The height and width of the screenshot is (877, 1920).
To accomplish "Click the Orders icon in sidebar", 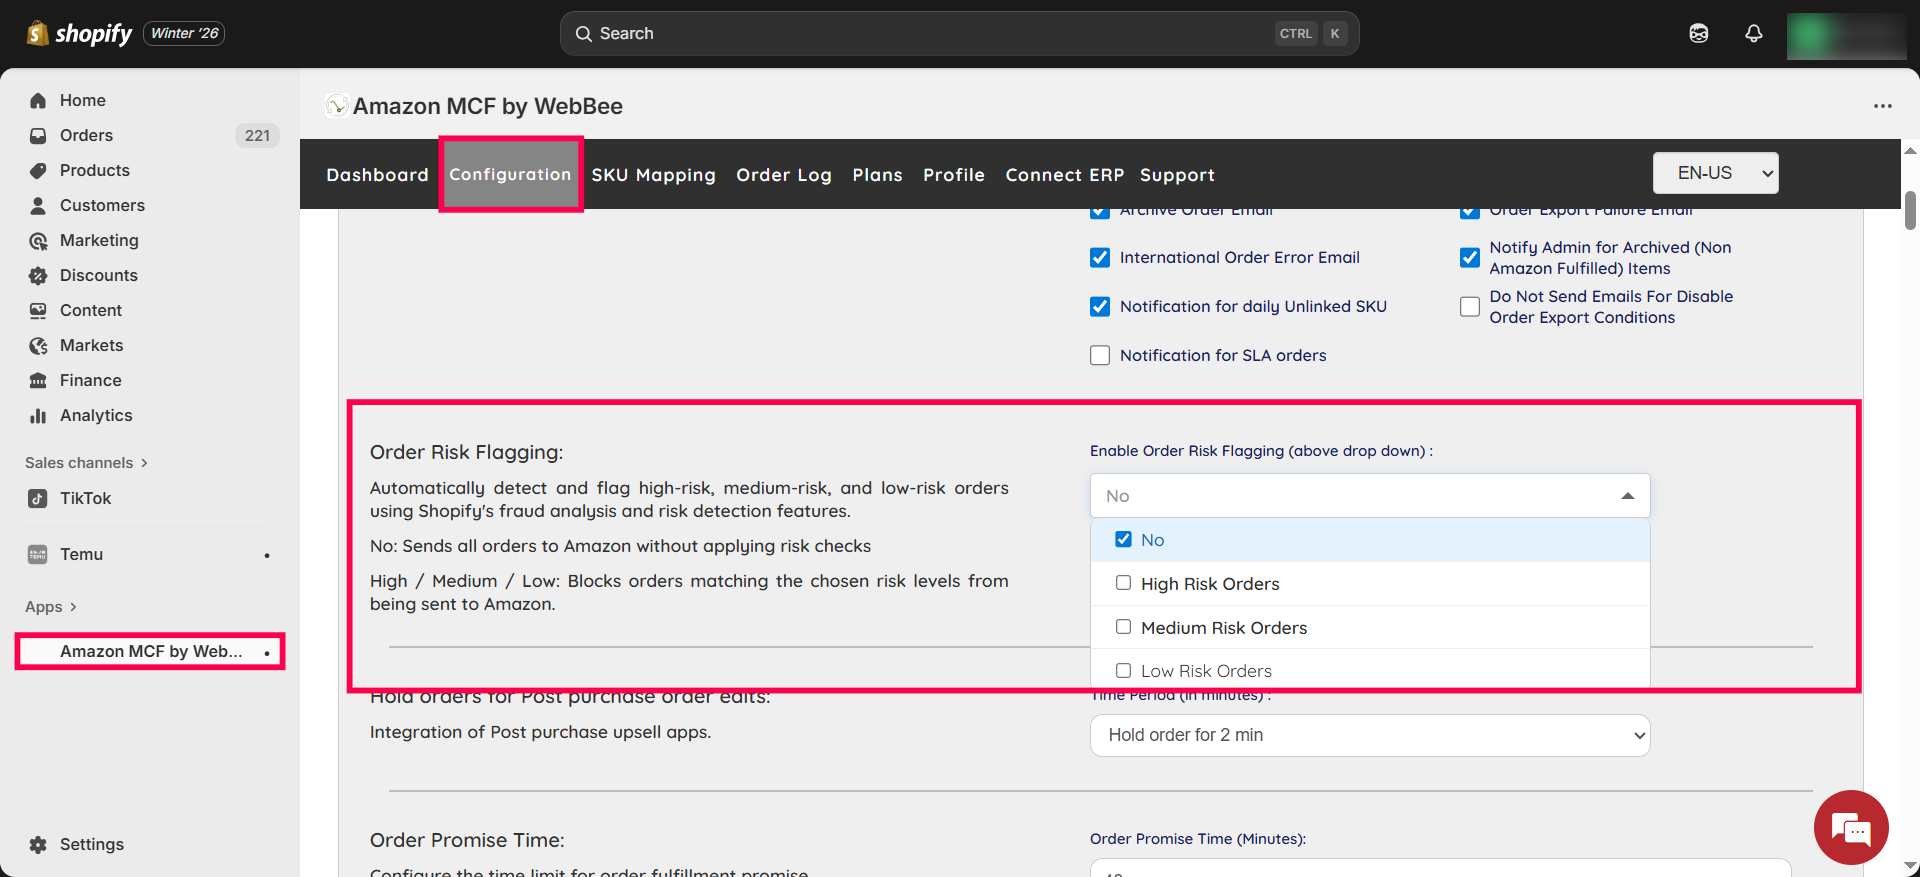I will (38, 136).
